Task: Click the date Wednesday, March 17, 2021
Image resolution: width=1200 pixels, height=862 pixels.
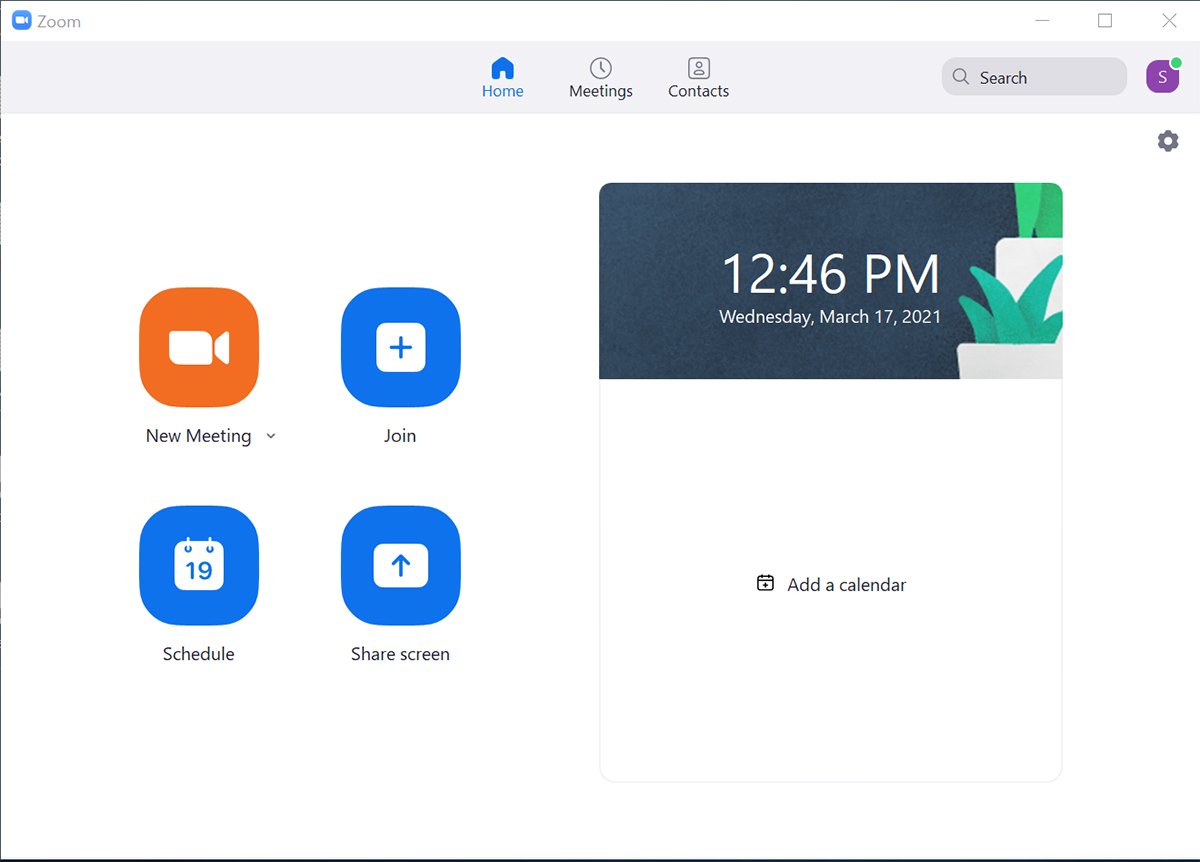Action: [830, 317]
